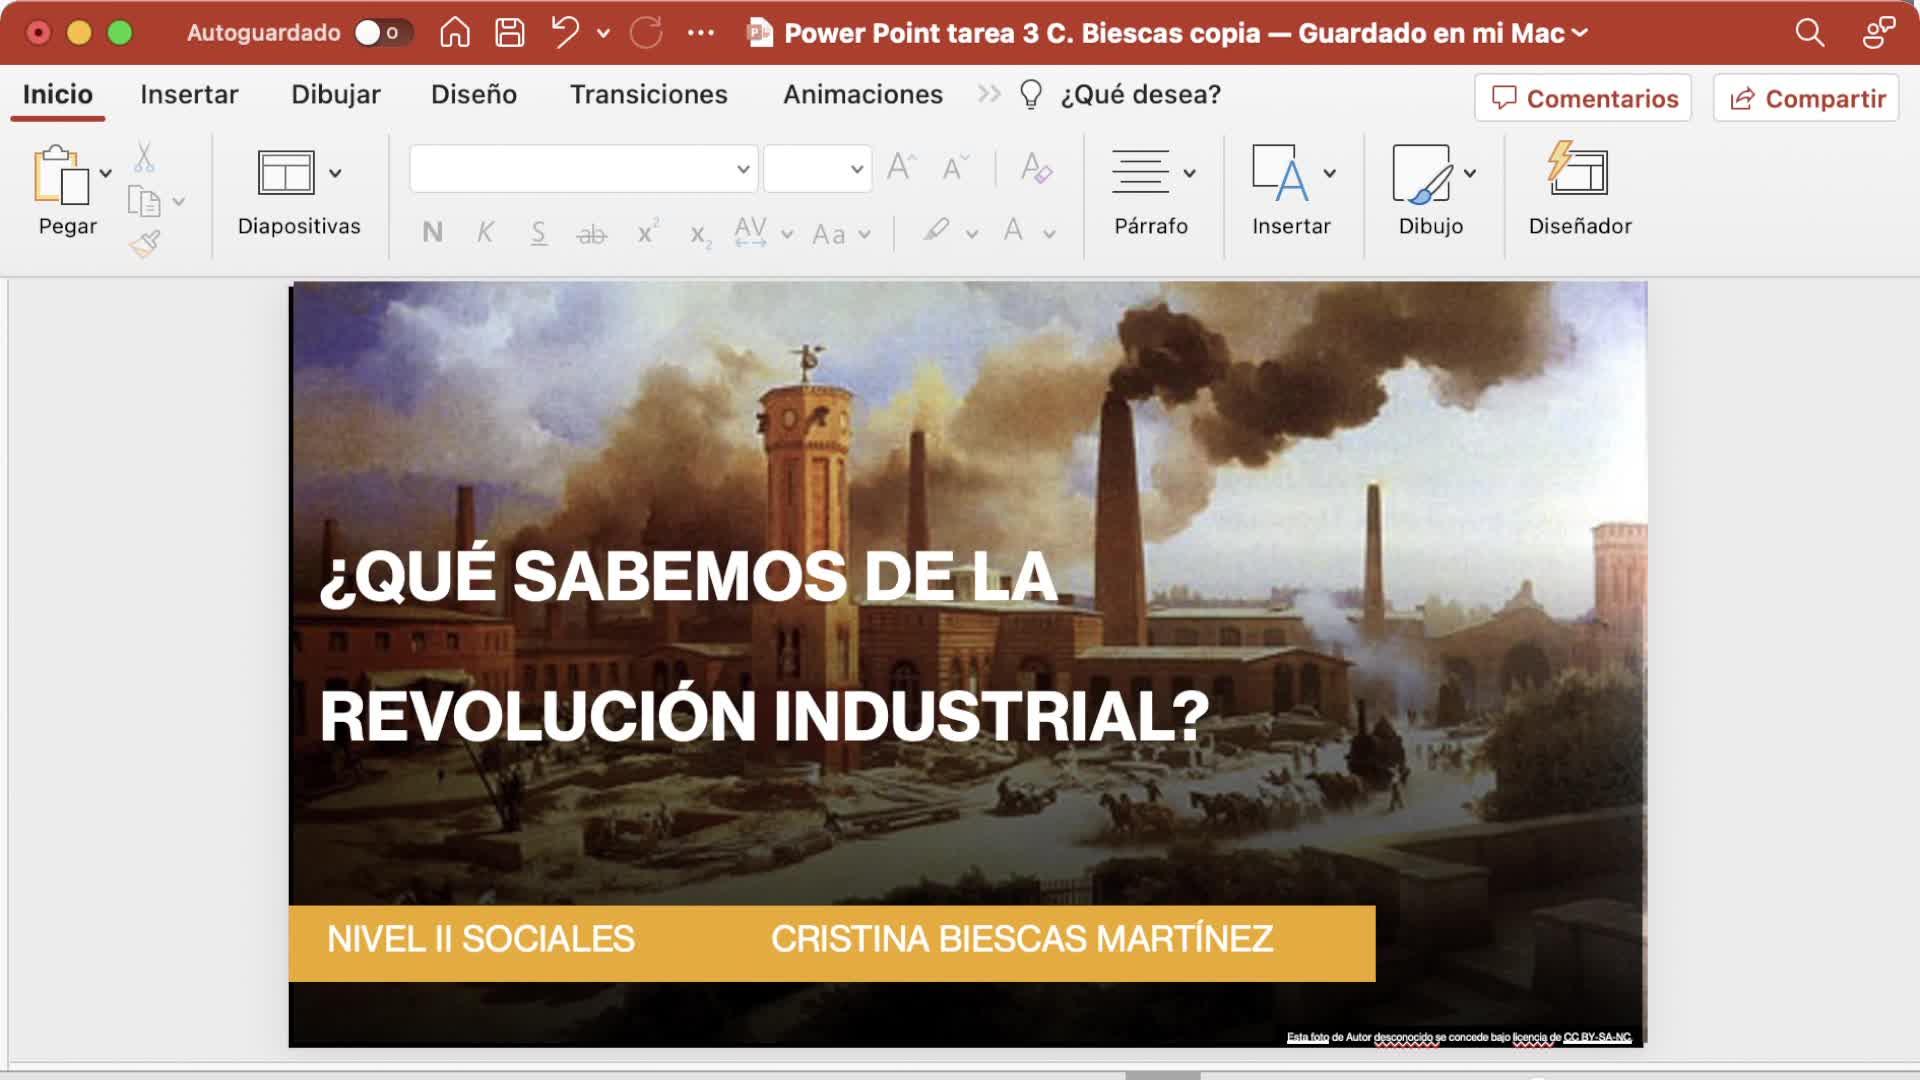Toggle italic K formatting button

tap(485, 233)
